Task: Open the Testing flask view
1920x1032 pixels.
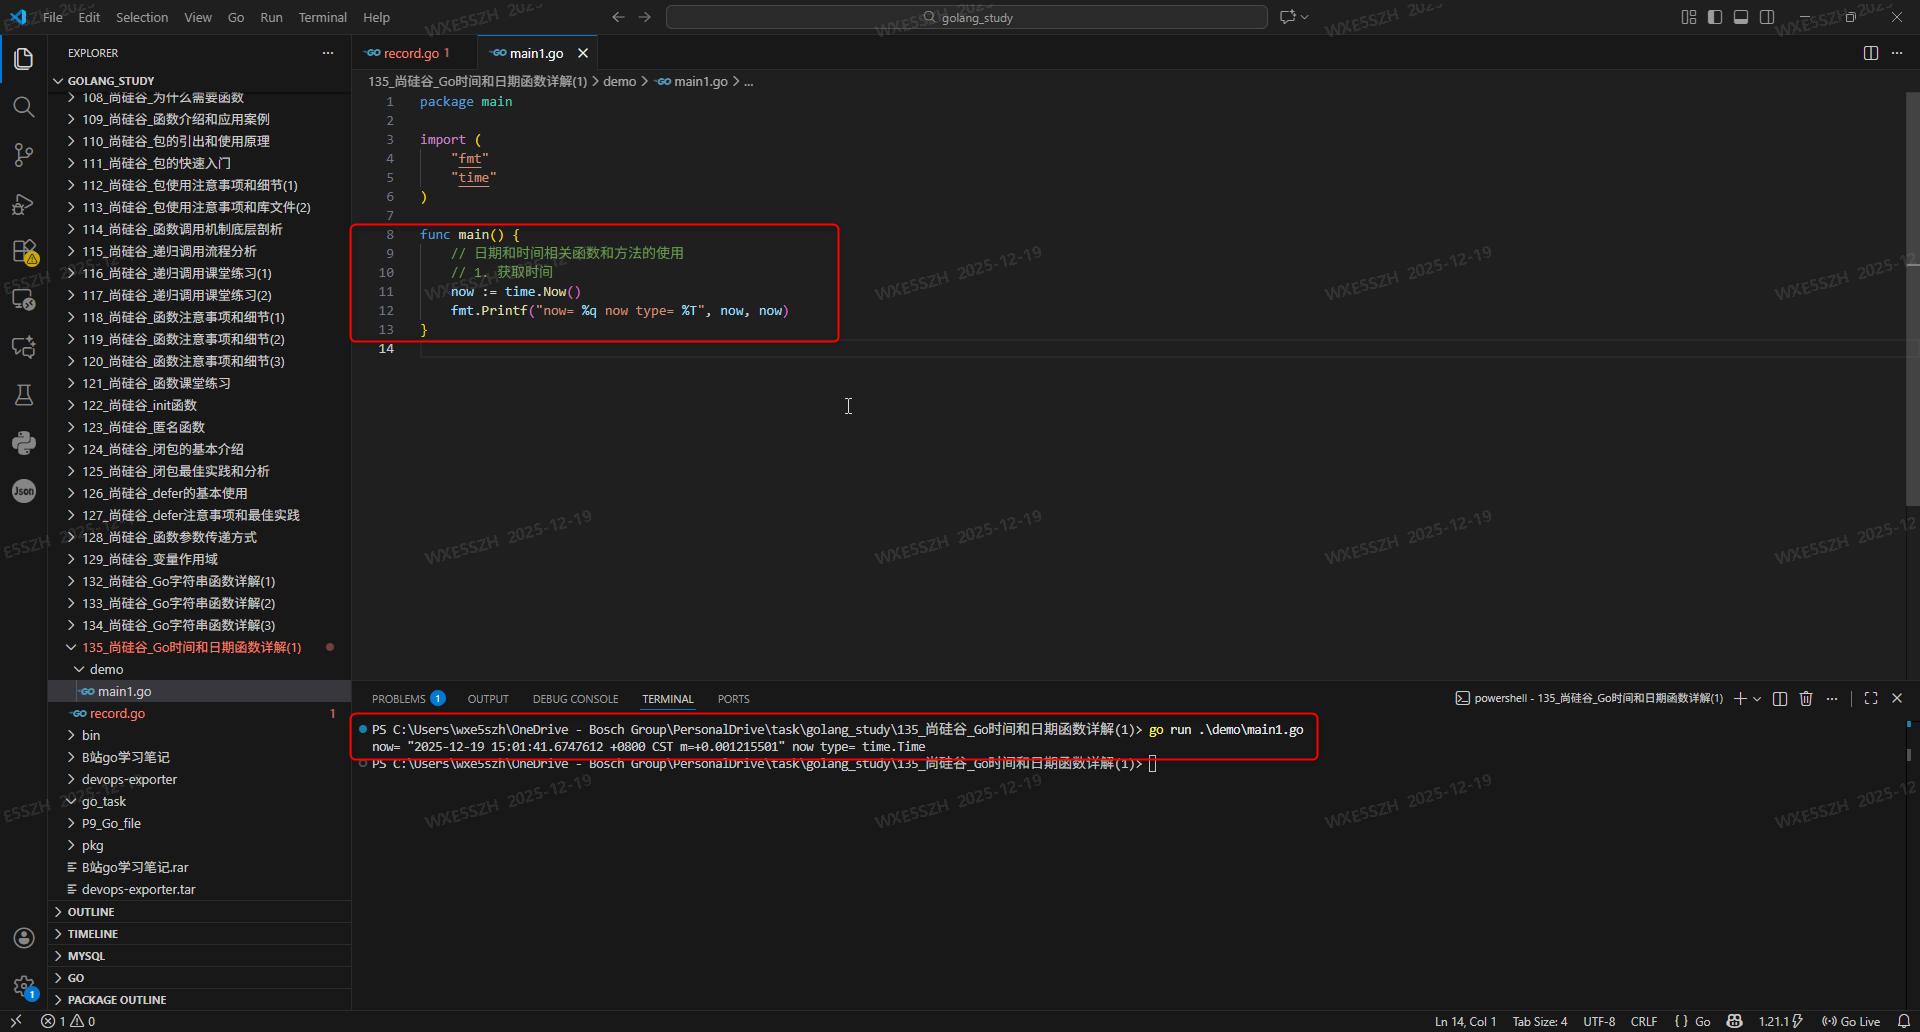Action: point(24,395)
